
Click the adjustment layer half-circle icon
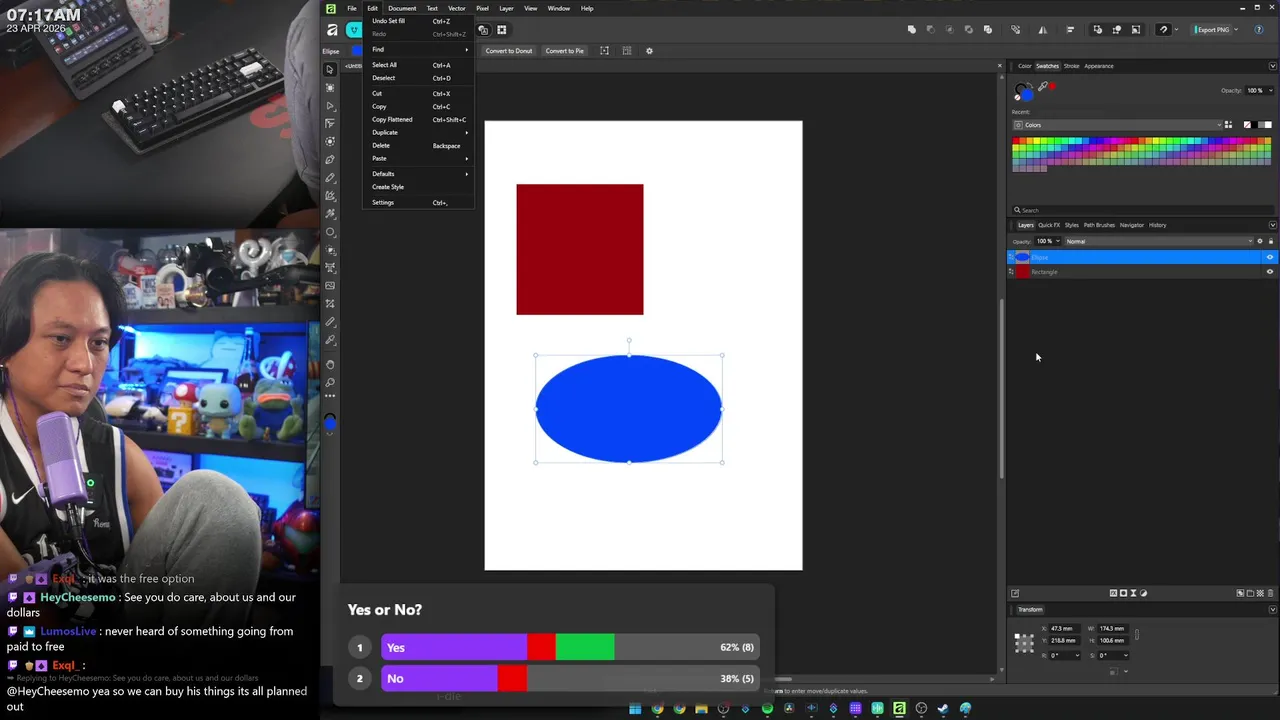[x=1143, y=593]
